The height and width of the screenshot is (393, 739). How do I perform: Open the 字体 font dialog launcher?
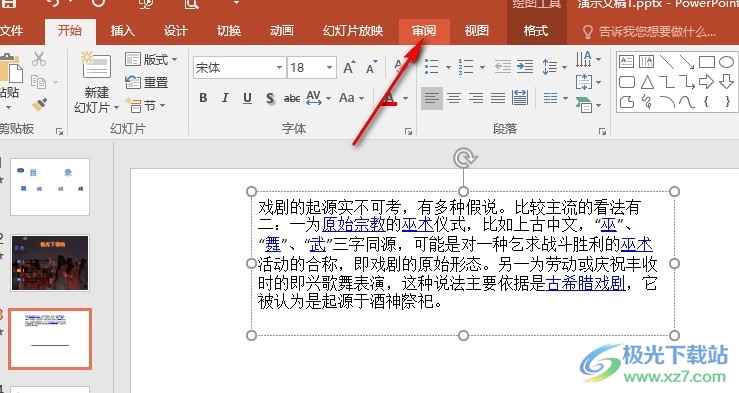(x=409, y=131)
